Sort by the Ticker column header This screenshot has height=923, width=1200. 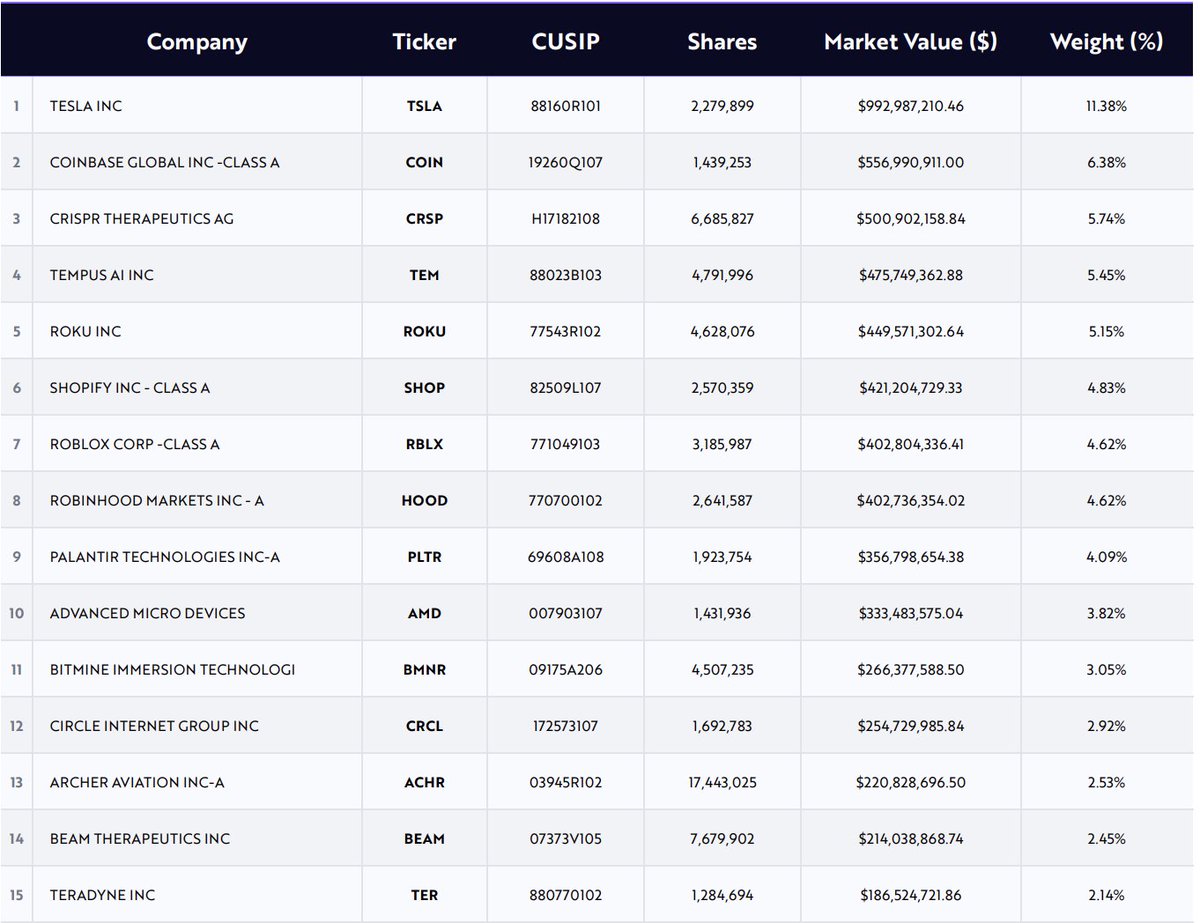click(x=424, y=42)
